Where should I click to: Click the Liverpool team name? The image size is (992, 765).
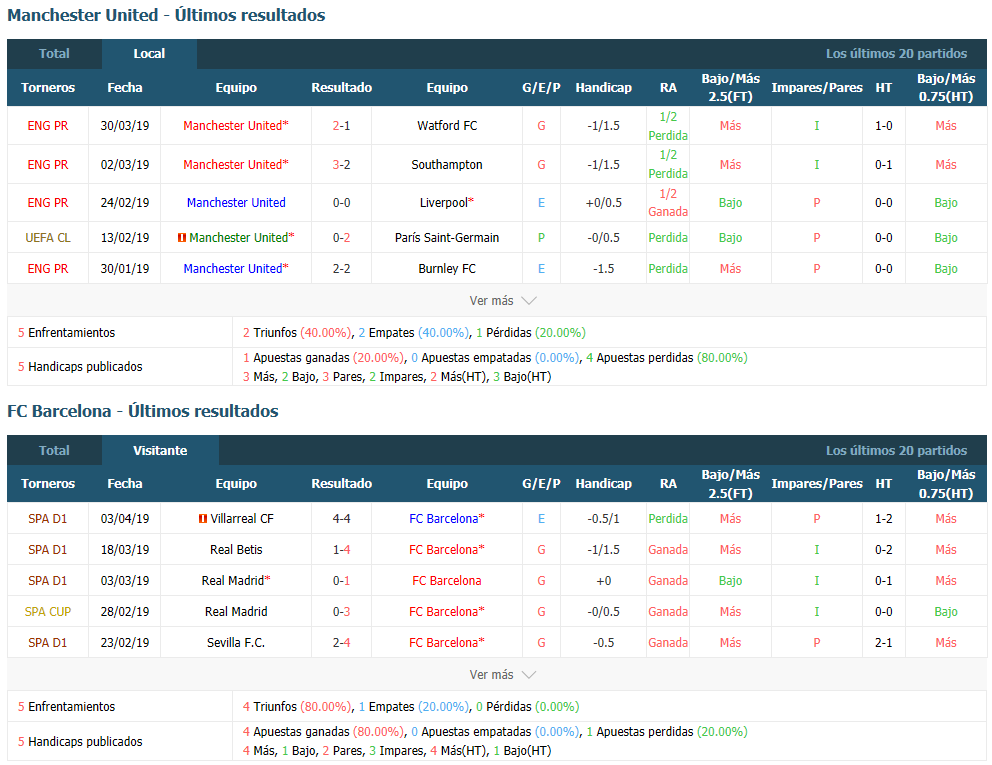444,202
